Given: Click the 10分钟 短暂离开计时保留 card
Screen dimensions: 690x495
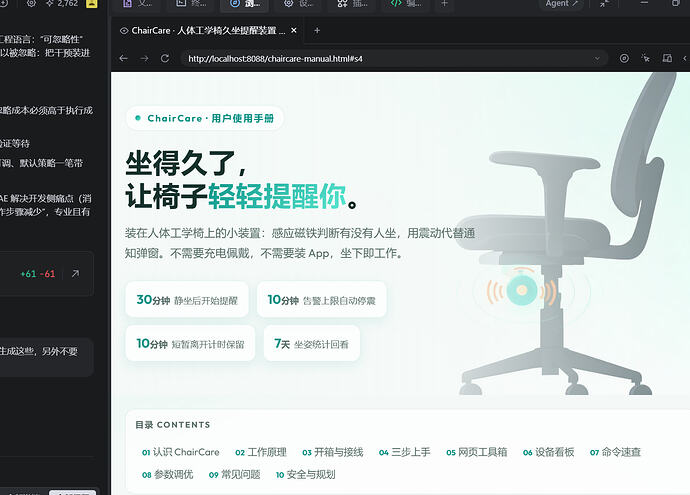Looking at the screenshot, I should [190, 343].
